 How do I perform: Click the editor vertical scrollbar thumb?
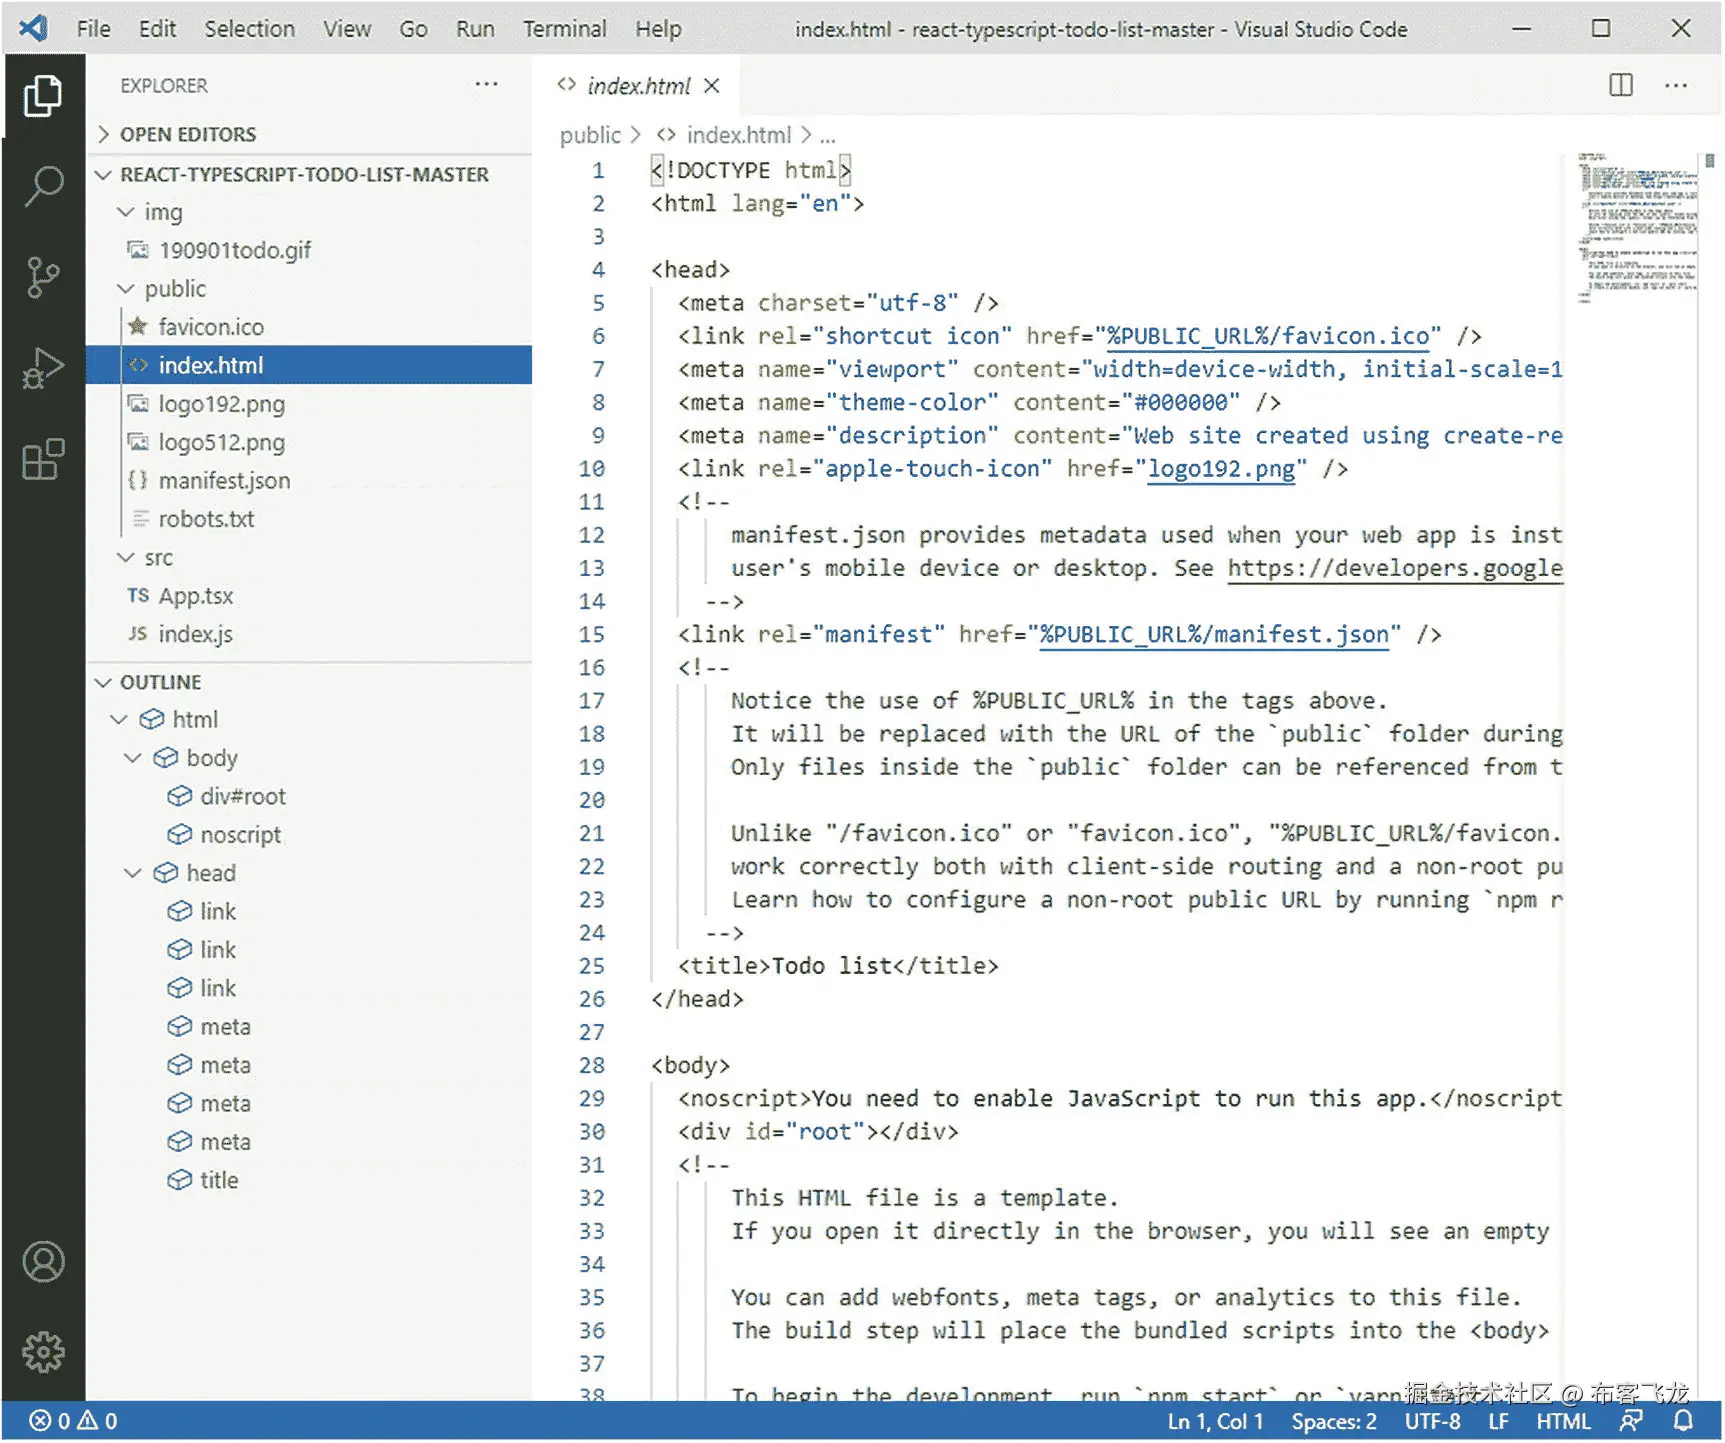tap(1710, 160)
